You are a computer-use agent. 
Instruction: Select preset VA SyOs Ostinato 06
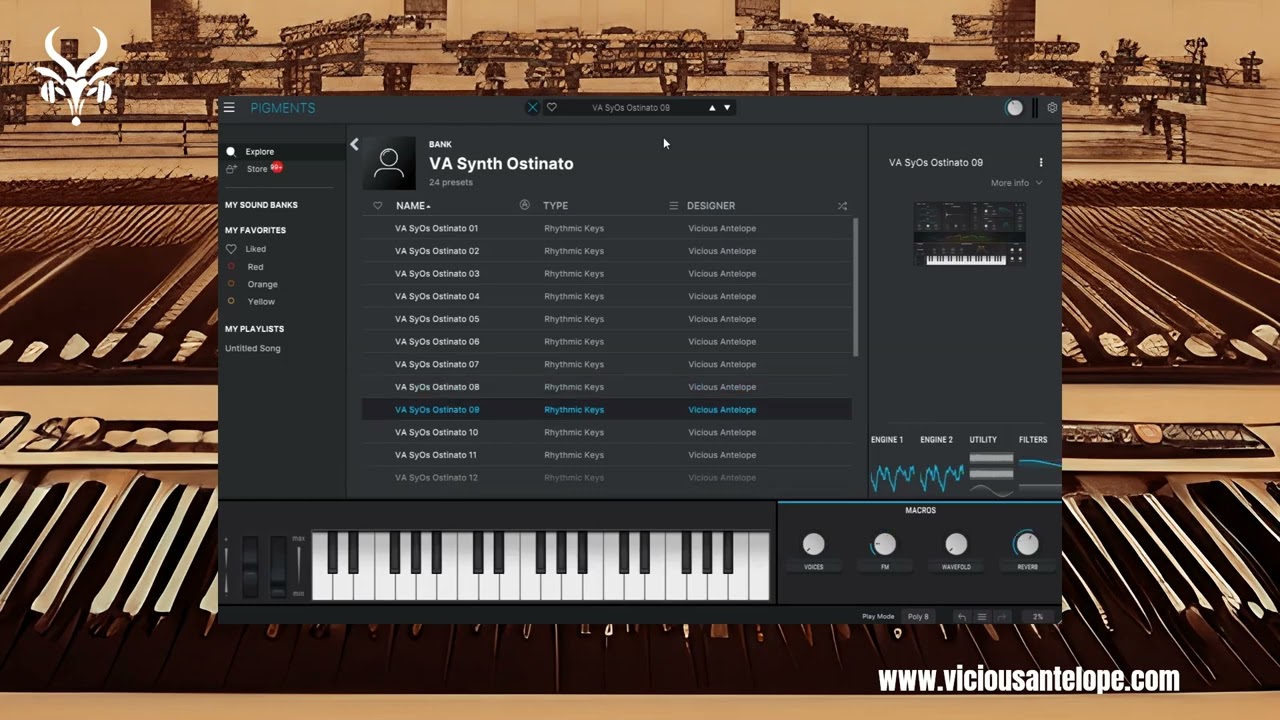pyautogui.click(x=607, y=341)
